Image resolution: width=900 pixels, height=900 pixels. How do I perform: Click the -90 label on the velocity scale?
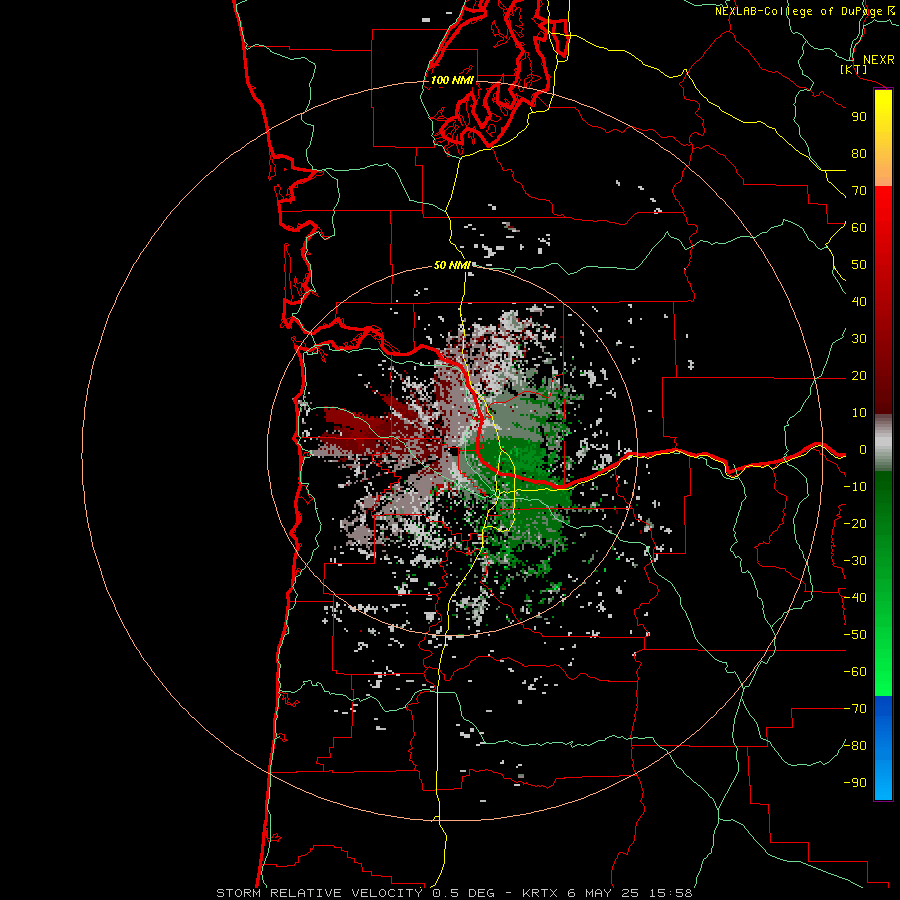(855, 783)
